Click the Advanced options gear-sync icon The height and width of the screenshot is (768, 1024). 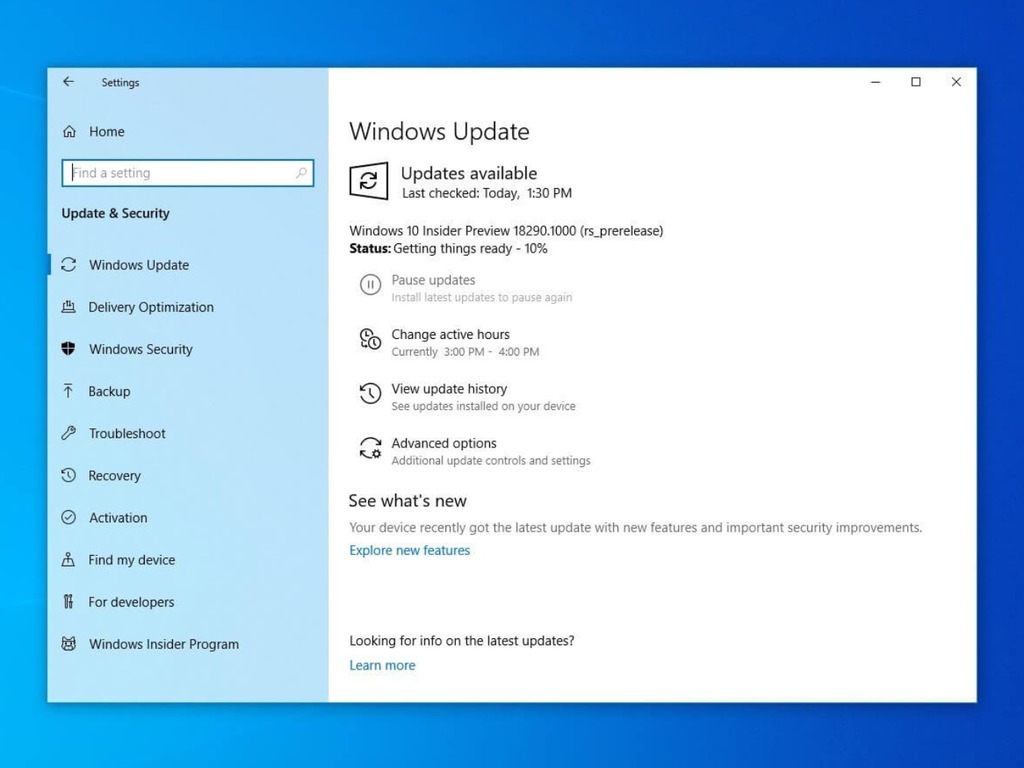370,448
